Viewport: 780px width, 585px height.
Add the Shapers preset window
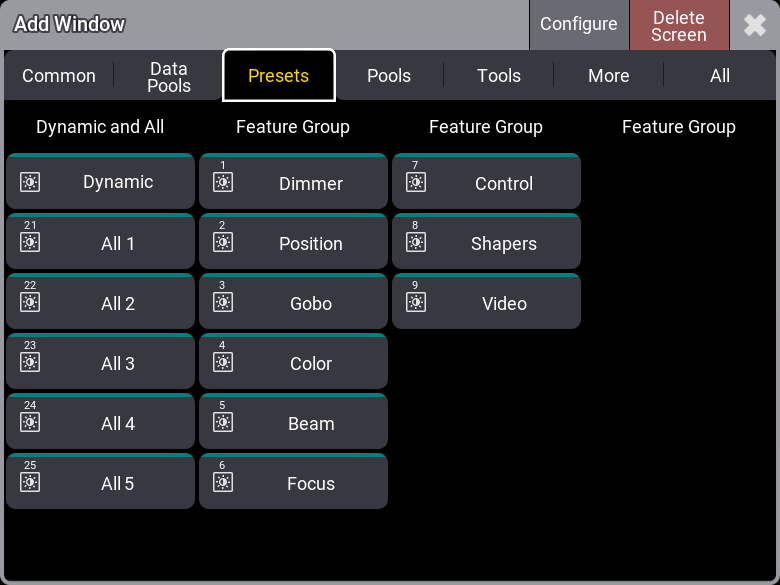click(487, 241)
